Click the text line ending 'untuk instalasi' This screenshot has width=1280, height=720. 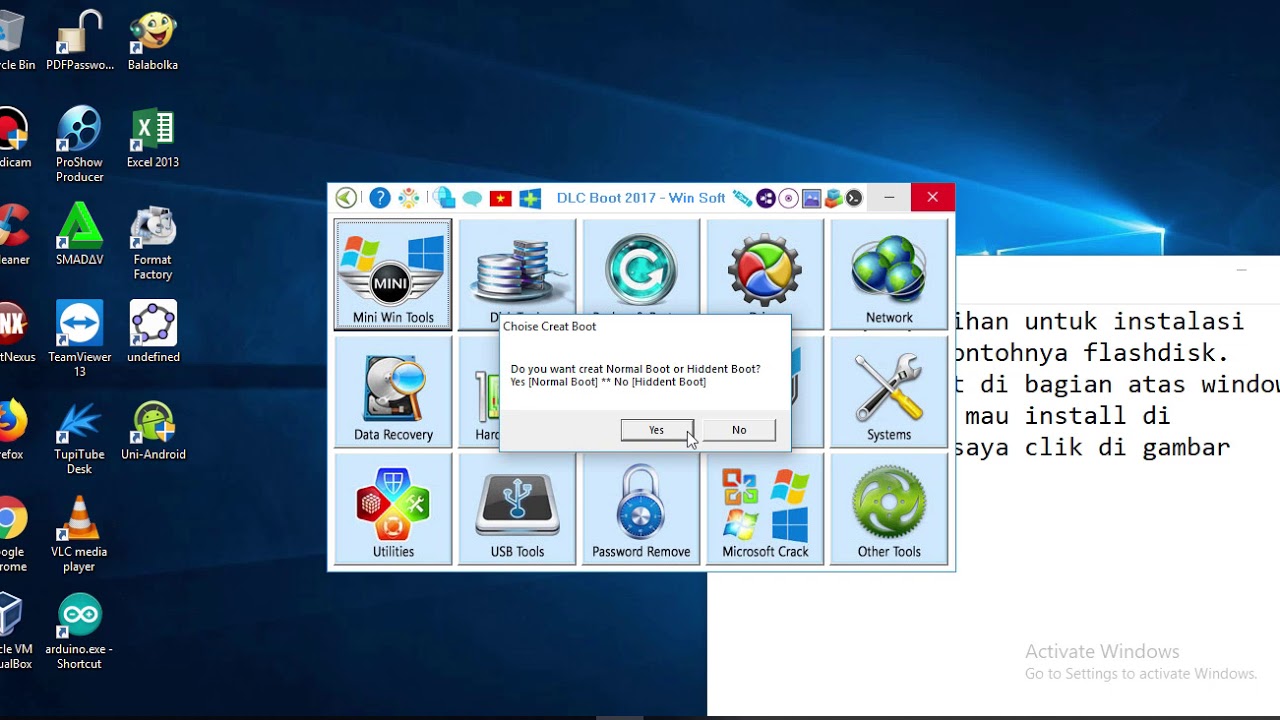[x=1100, y=321]
